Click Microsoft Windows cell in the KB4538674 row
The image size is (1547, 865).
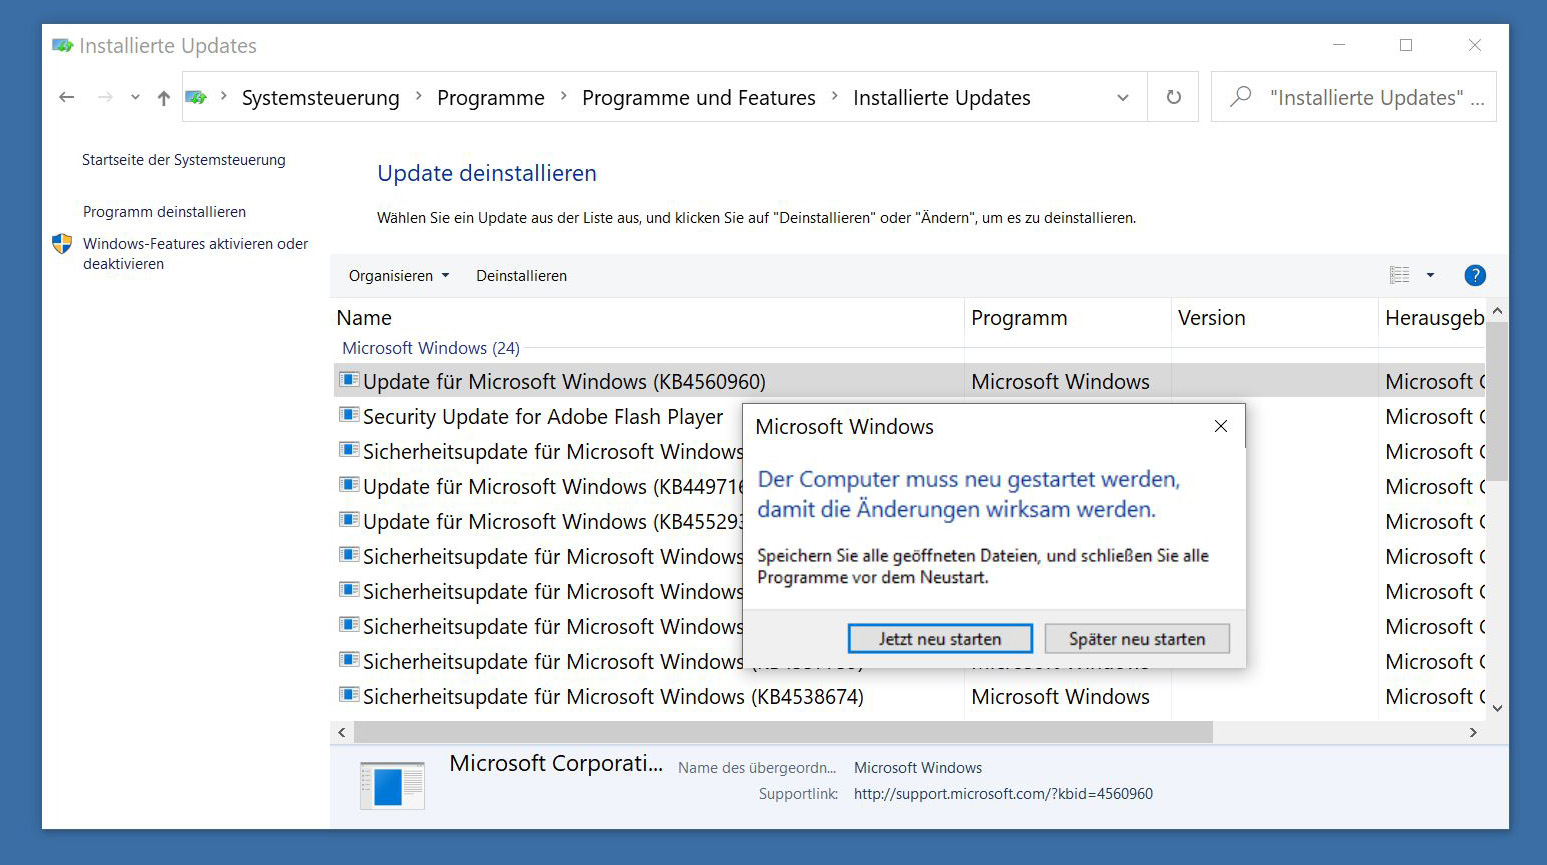(1060, 697)
